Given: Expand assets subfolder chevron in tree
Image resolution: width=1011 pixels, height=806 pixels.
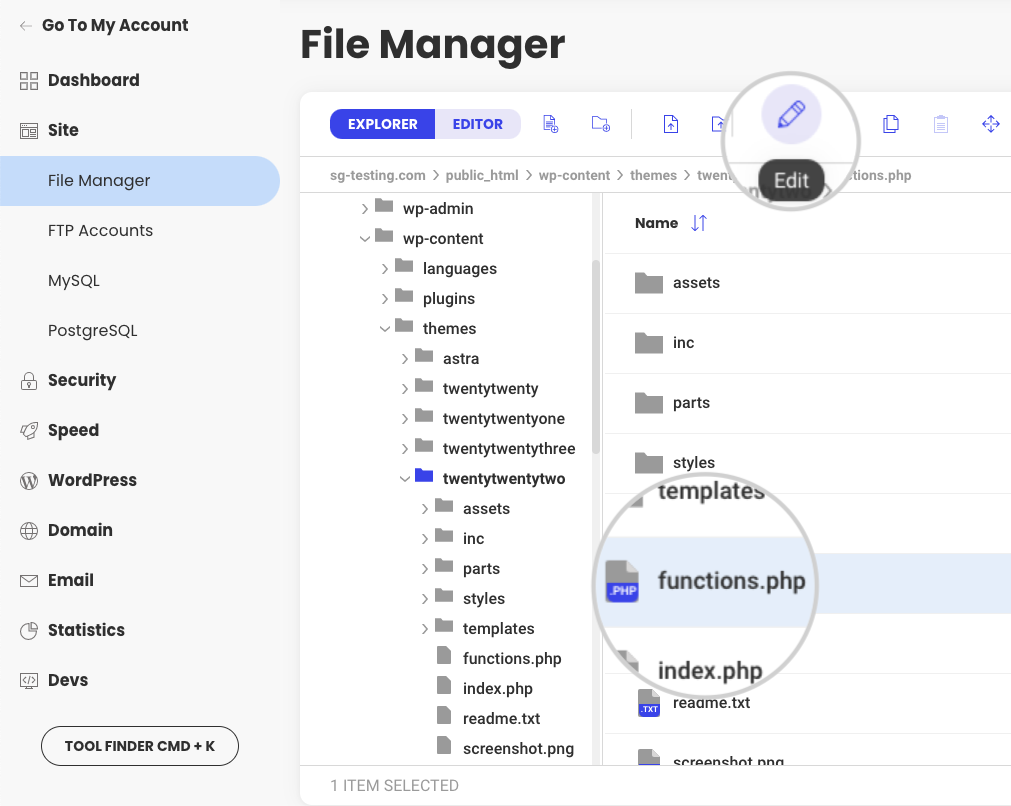Looking at the screenshot, I should click(x=424, y=509).
